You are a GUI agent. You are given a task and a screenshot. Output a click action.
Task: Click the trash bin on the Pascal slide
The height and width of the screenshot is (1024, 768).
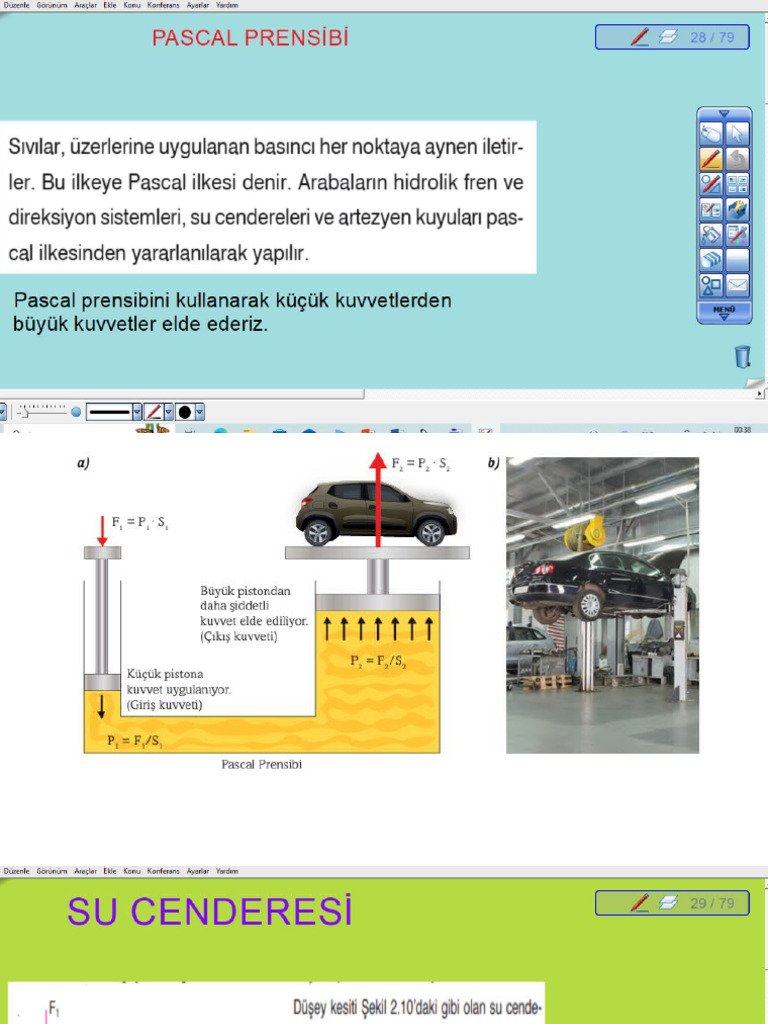[743, 357]
